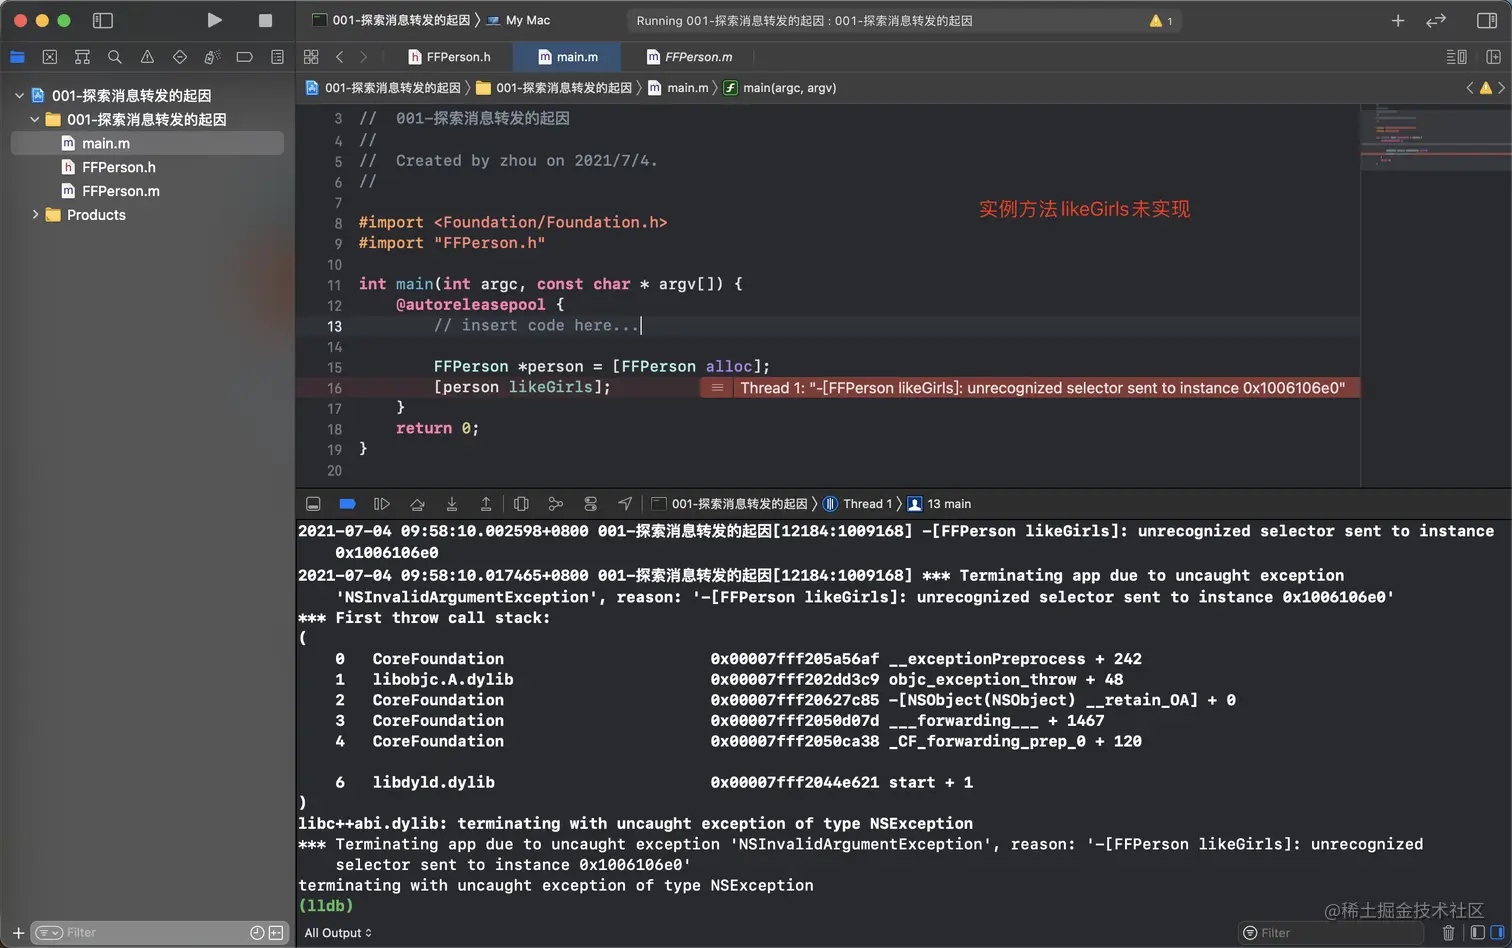Step into the function call
Screen dimensions: 1512x948
[x=452, y=504]
